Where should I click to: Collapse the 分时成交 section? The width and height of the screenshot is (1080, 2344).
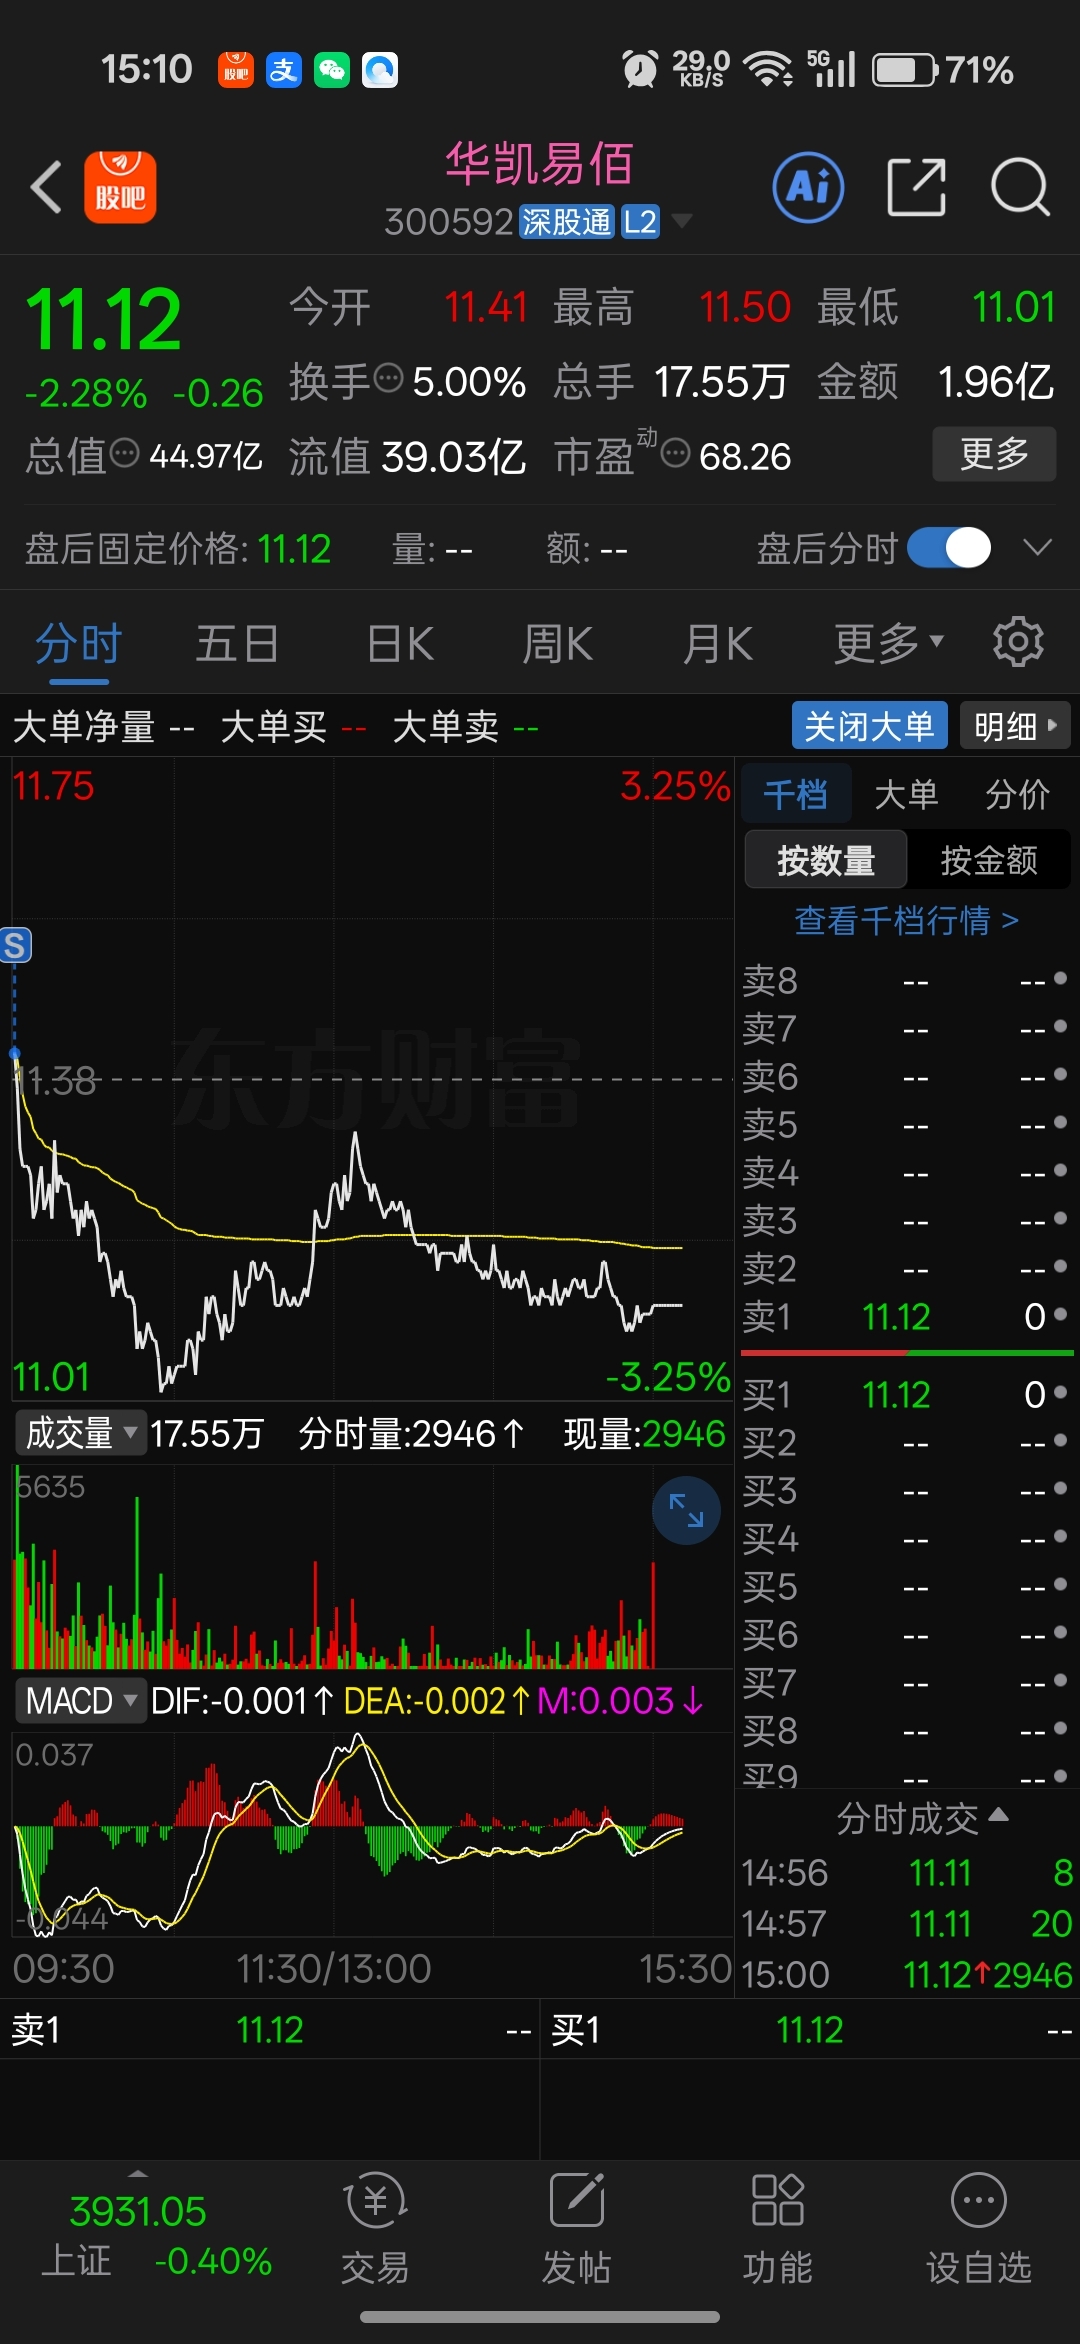(921, 1818)
